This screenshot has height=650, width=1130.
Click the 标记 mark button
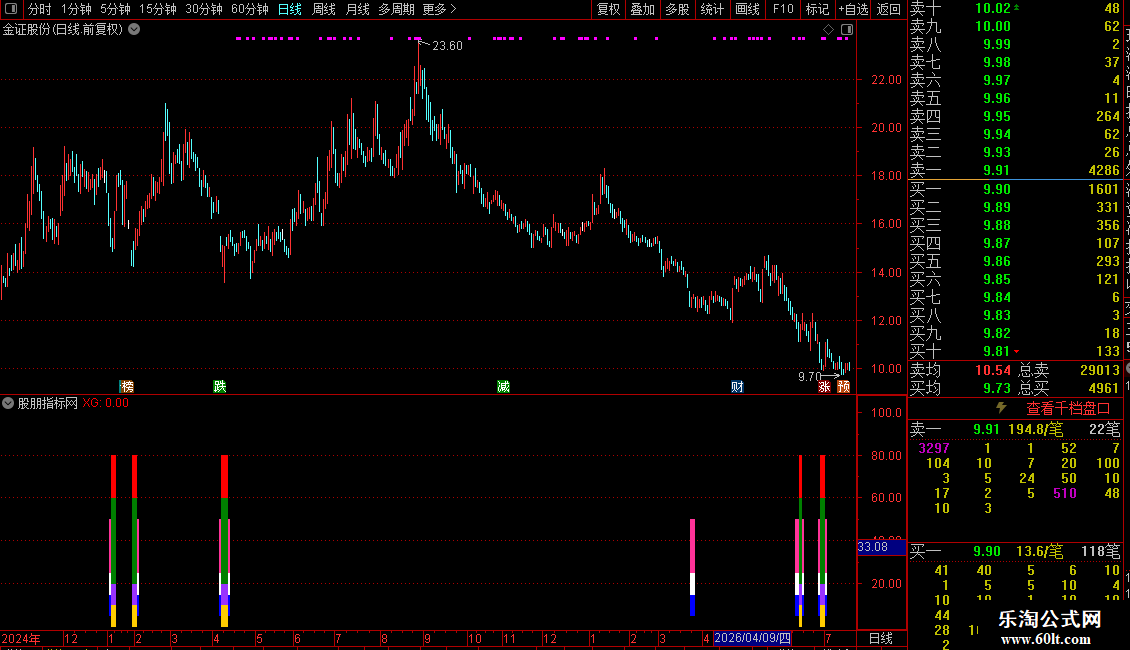pos(817,9)
